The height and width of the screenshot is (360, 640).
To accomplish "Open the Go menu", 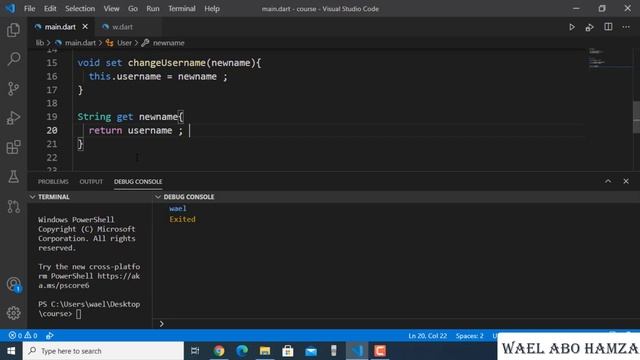I will (x=133, y=9).
